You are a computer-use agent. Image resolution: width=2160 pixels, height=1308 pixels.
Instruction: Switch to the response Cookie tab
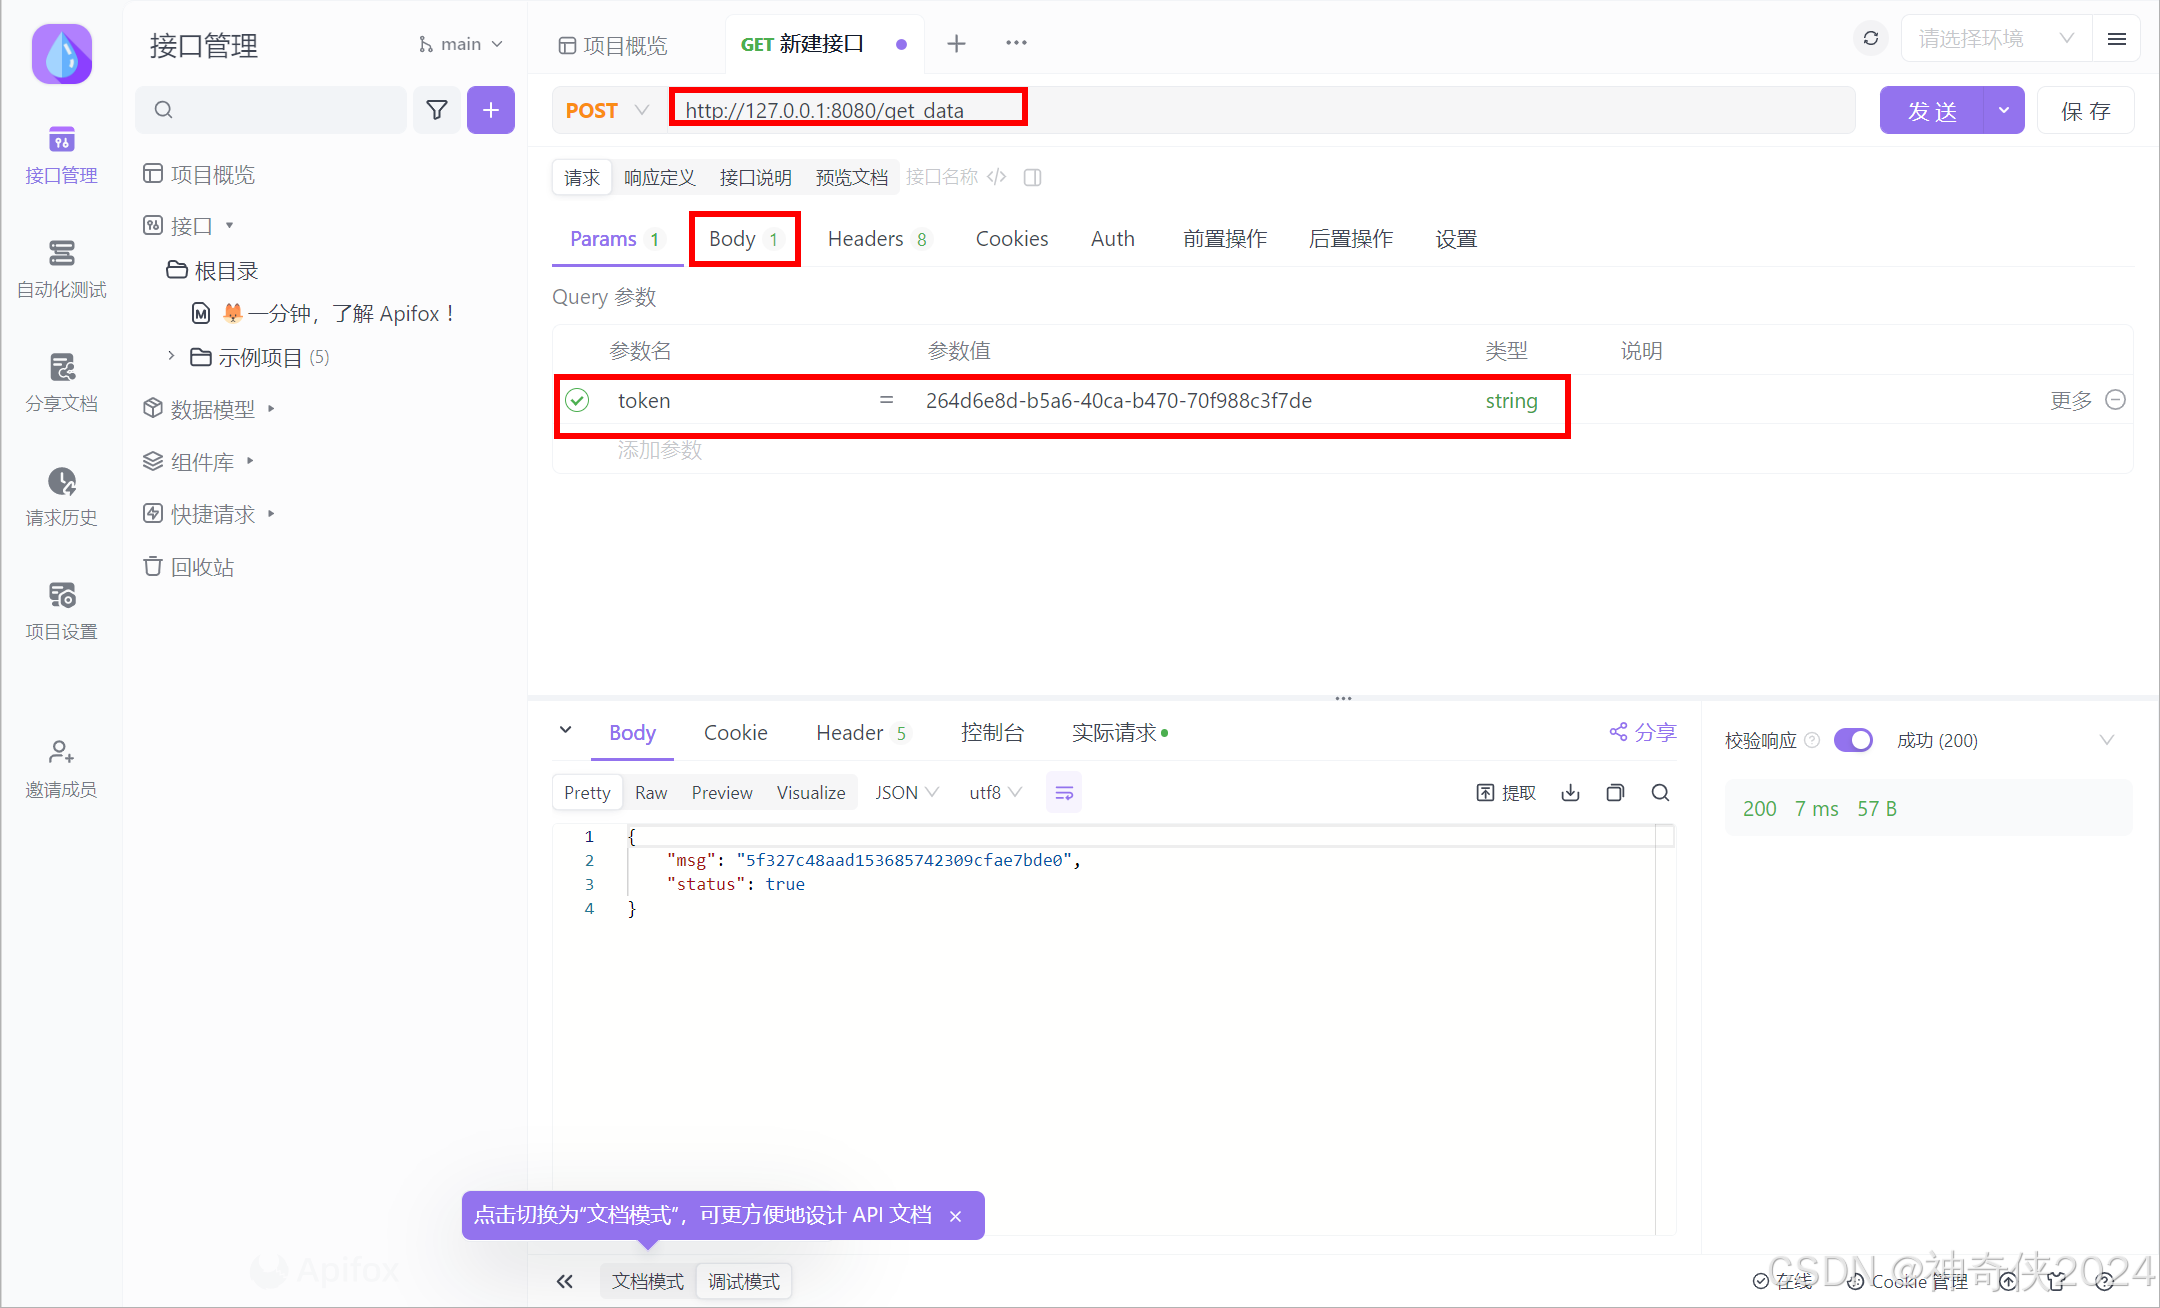735,732
